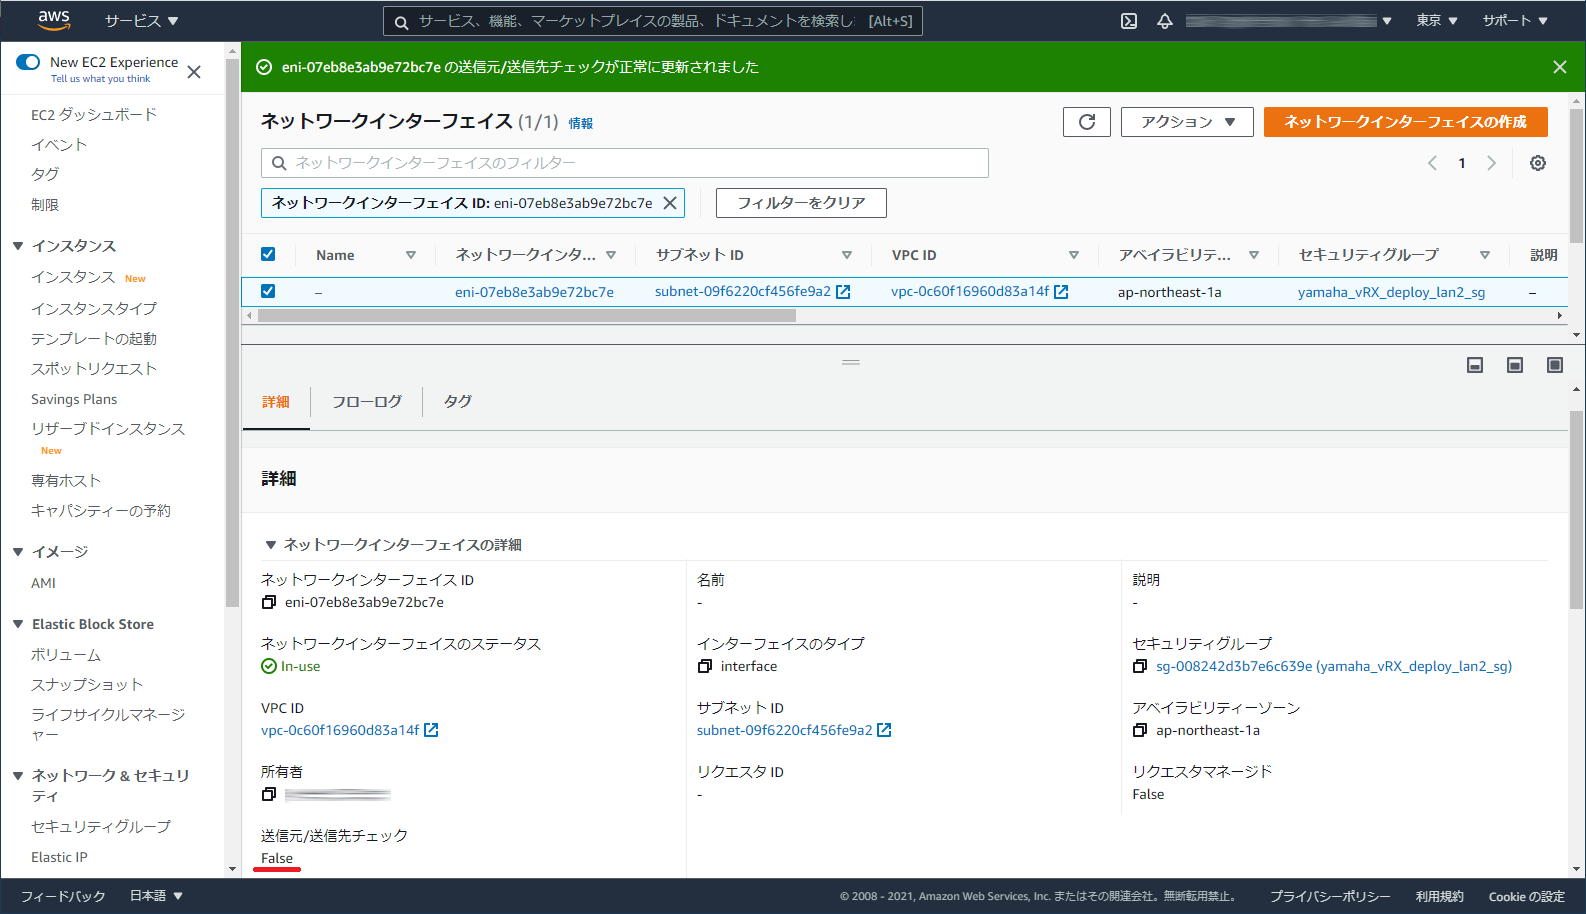The image size is (1586, 914).
Task: Open the プライバシーポリシー footer link
Action: pyautogui.click(x=1330, y=896)
